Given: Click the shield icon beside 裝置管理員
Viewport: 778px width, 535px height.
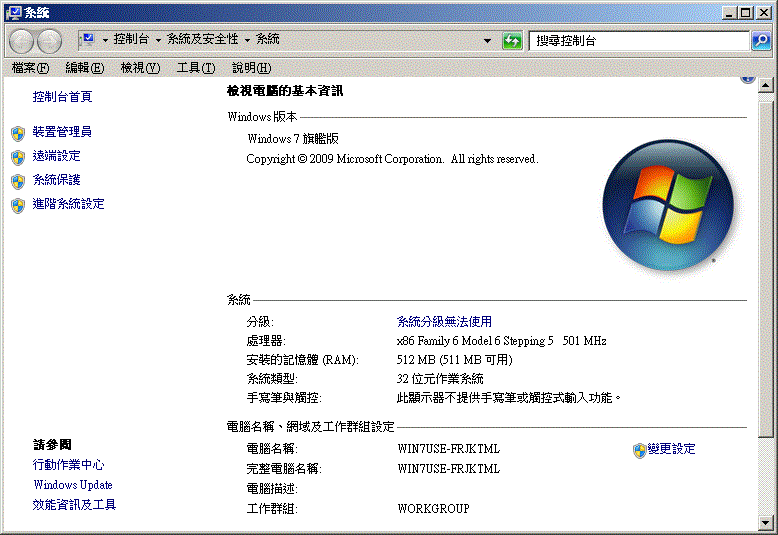Looking at the screenshot, I should [17, 132].
